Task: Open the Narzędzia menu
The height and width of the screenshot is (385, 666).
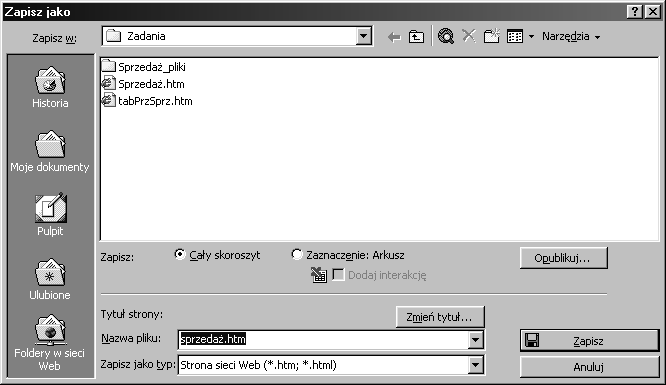Action: click(571, 37)
